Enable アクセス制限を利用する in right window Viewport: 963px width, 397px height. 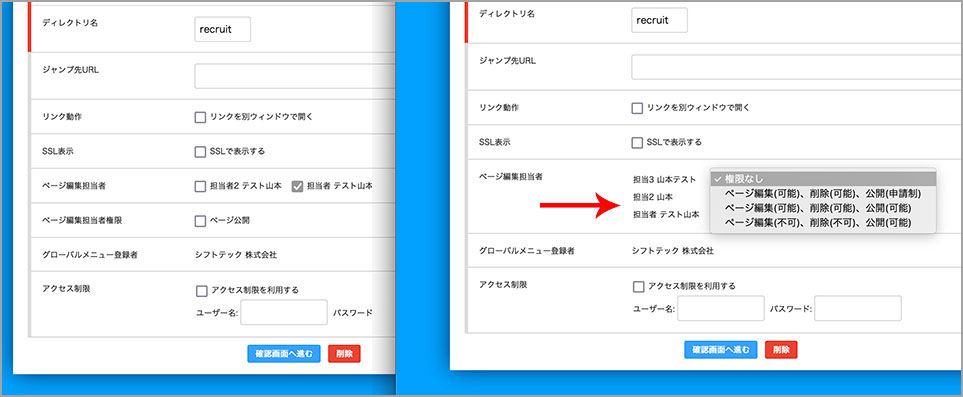tap(638, 286)
